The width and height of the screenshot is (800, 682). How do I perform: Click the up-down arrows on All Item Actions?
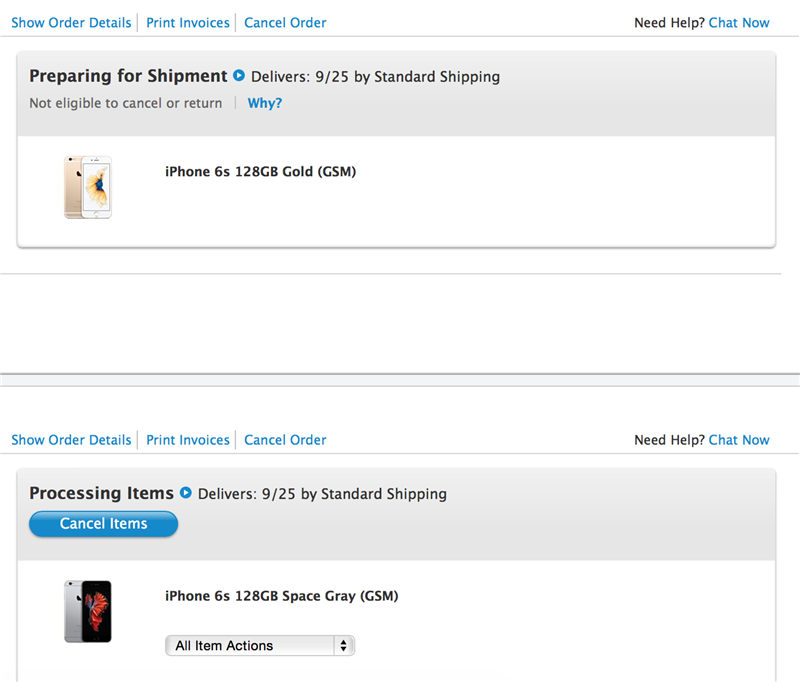pyautogui.click(x=343, y=646)
